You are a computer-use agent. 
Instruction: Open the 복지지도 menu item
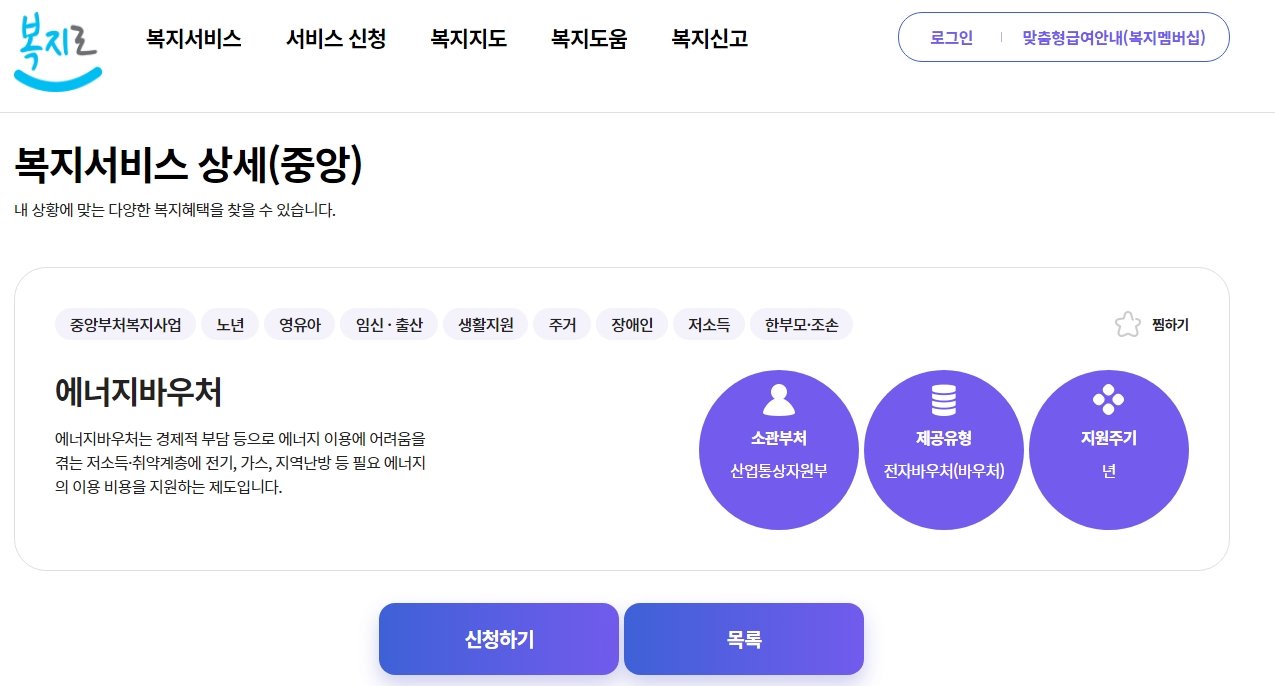click(x=467, y=38)
